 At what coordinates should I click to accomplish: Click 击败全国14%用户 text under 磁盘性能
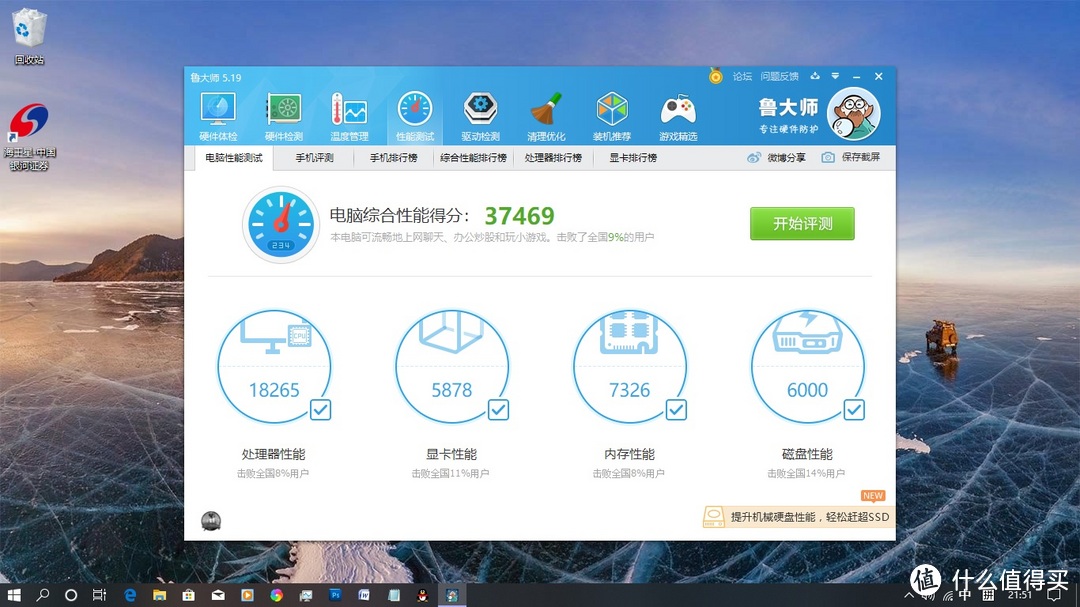[x=806, y=473]
